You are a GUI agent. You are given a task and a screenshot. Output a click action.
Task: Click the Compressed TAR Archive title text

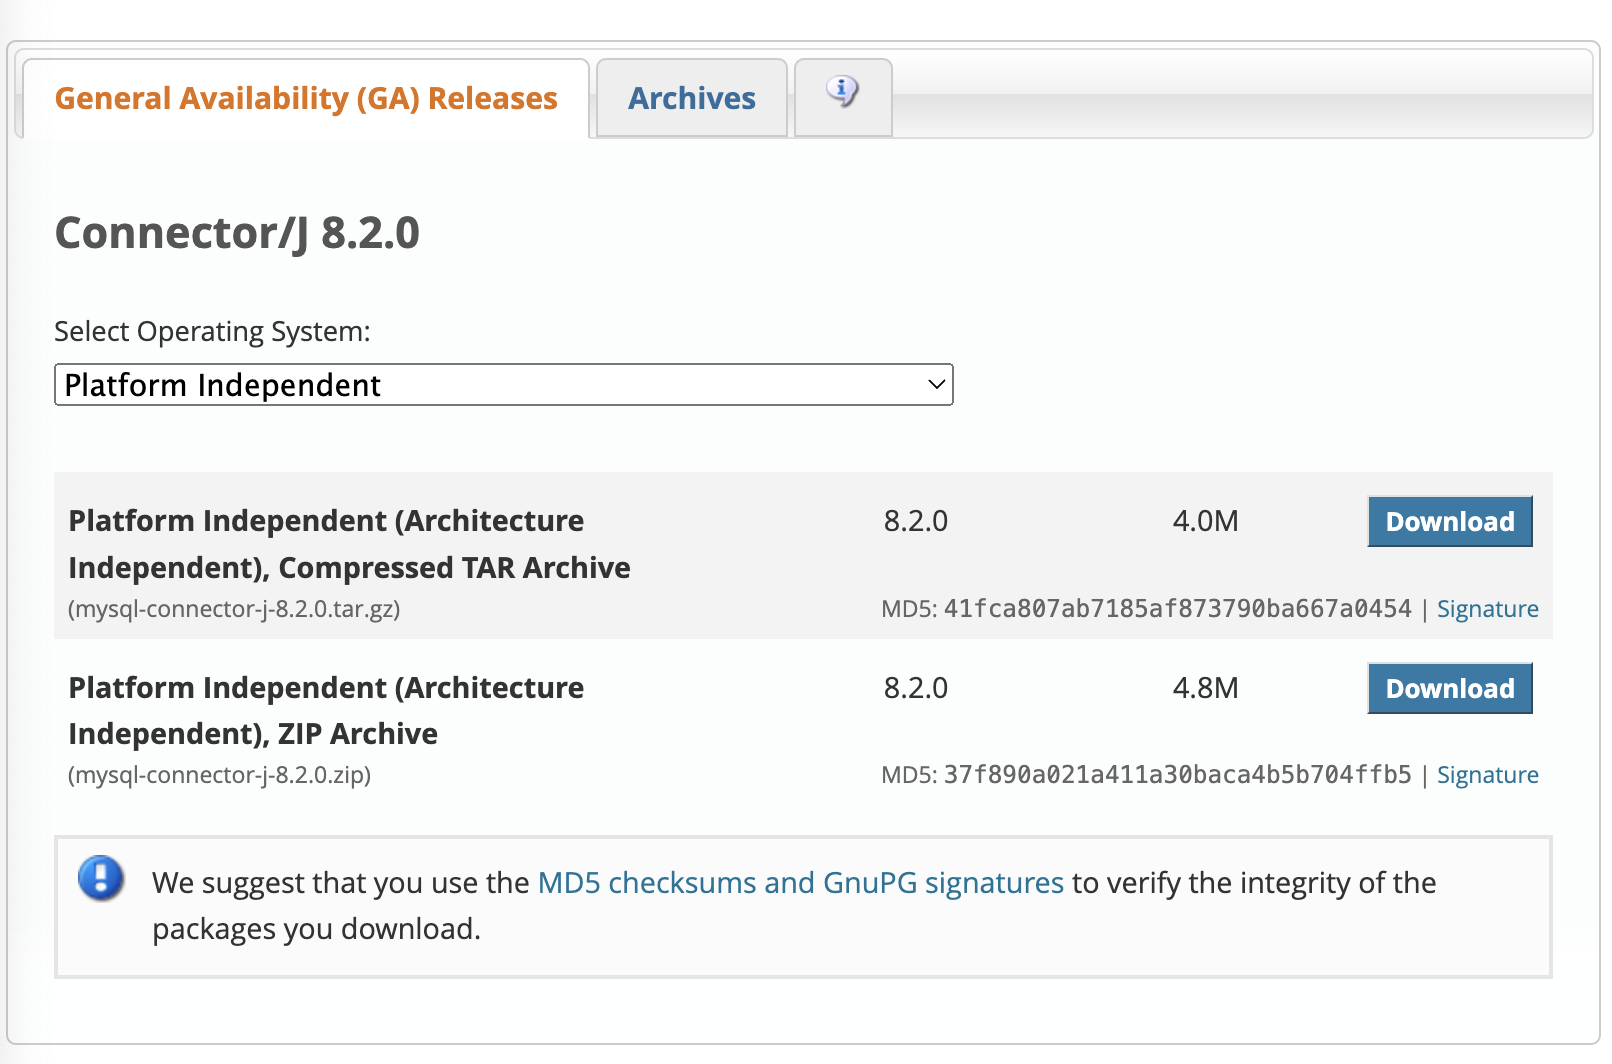click(x=349, y=544)
